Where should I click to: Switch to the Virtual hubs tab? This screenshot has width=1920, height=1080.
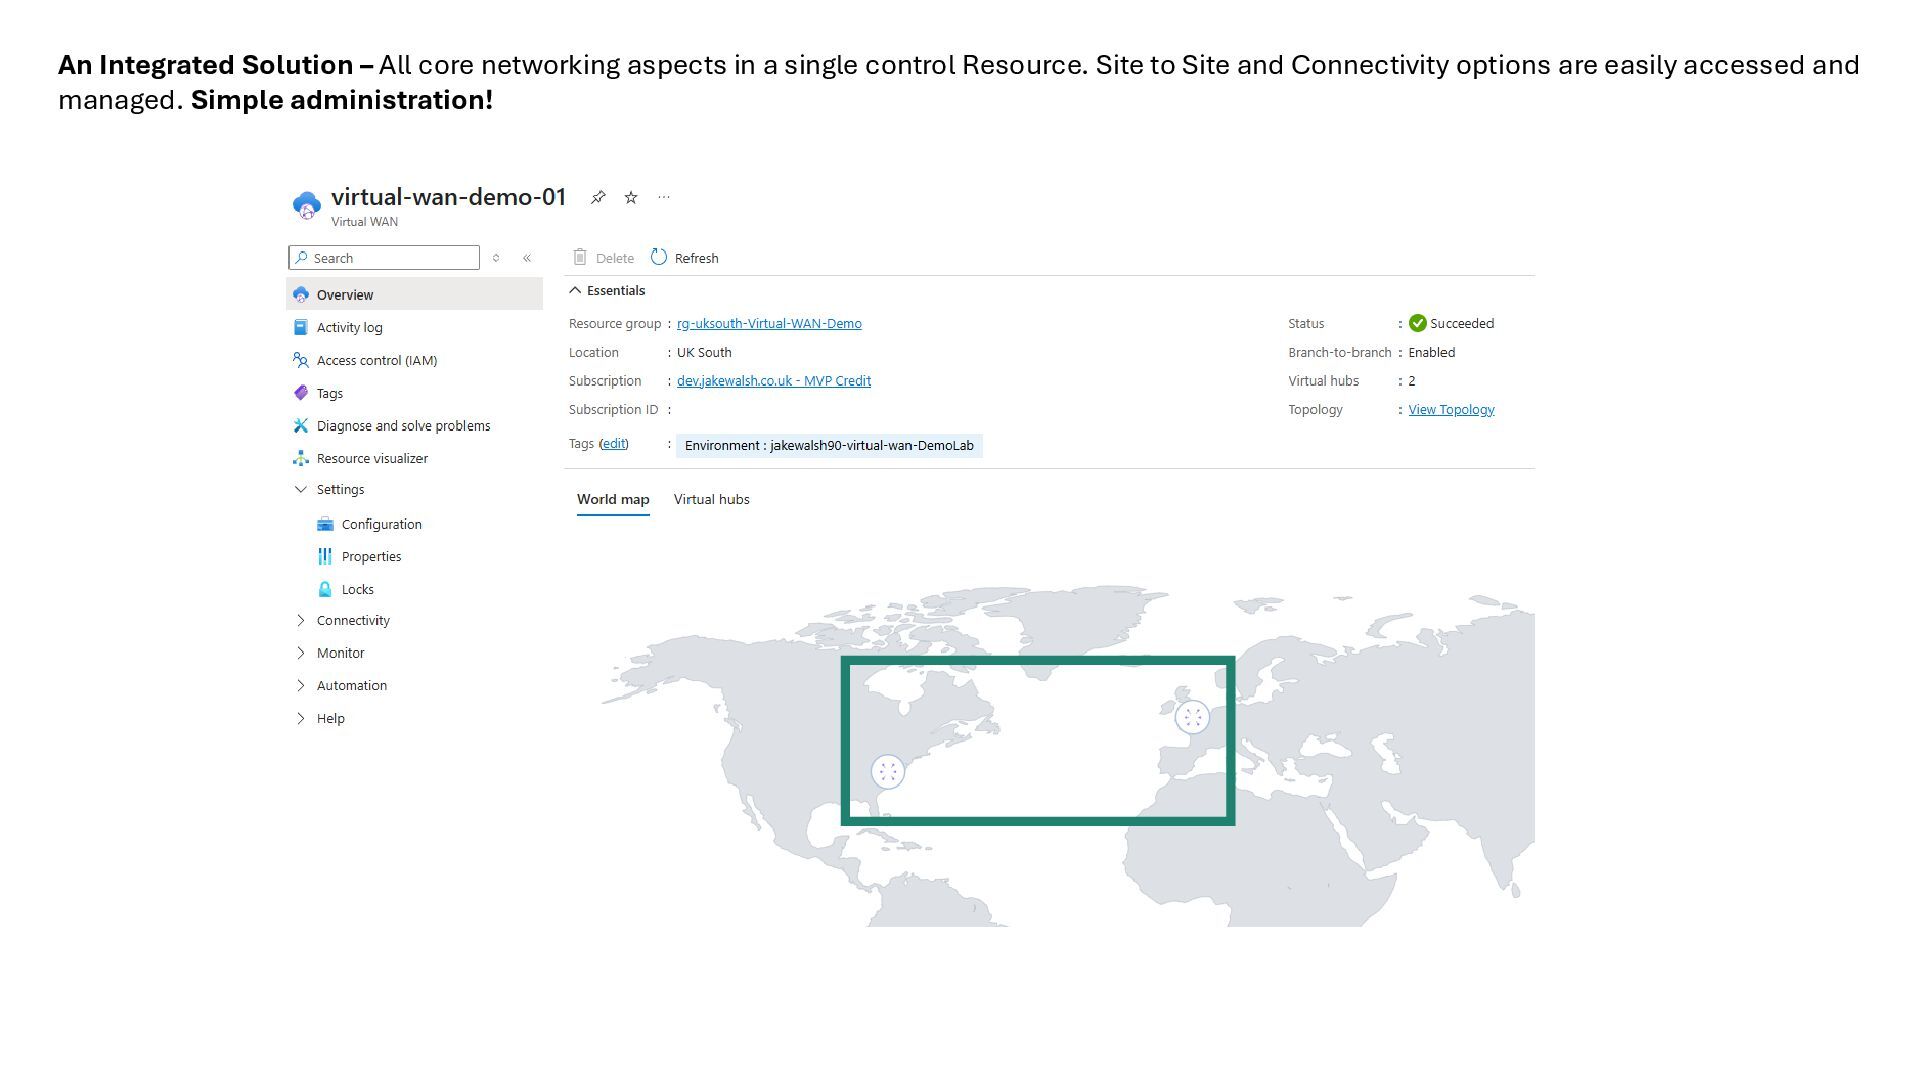[712, 499]
